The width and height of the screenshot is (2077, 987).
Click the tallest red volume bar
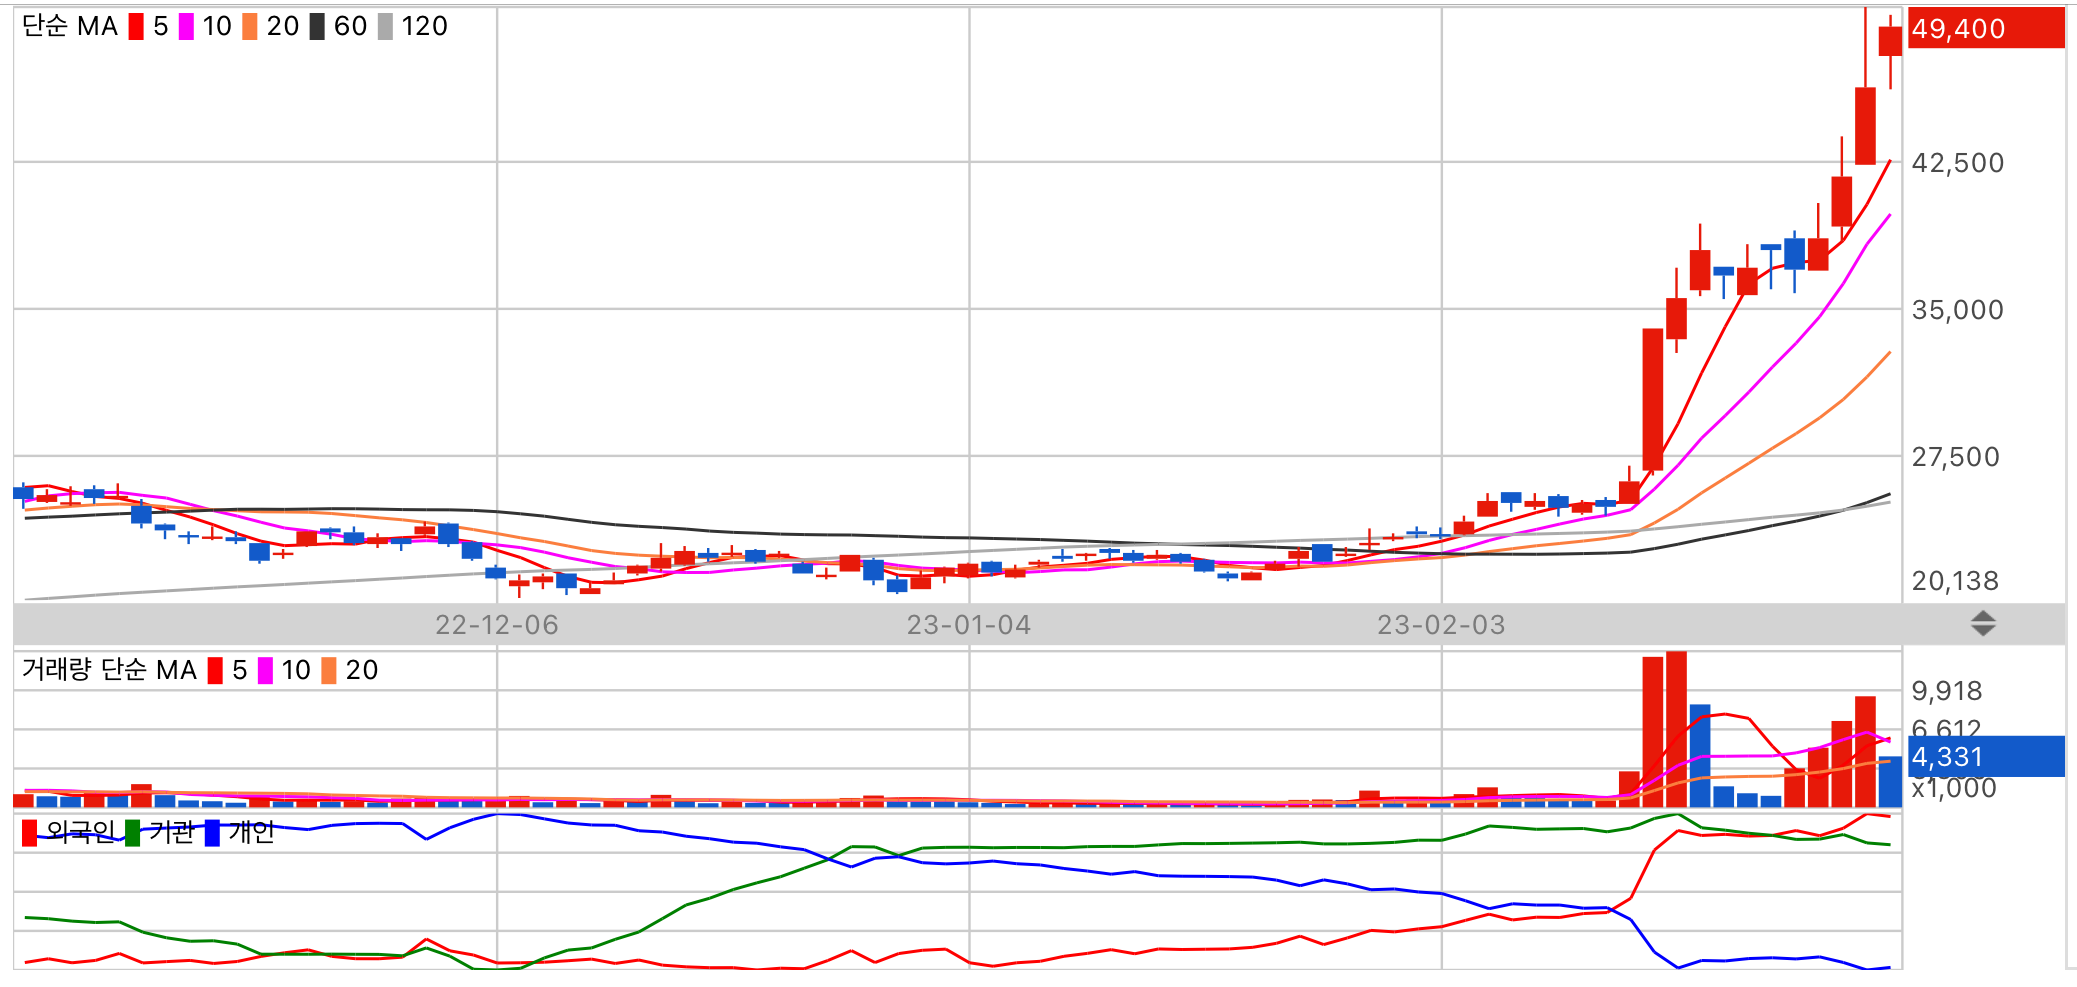[x=1677, y=729]
